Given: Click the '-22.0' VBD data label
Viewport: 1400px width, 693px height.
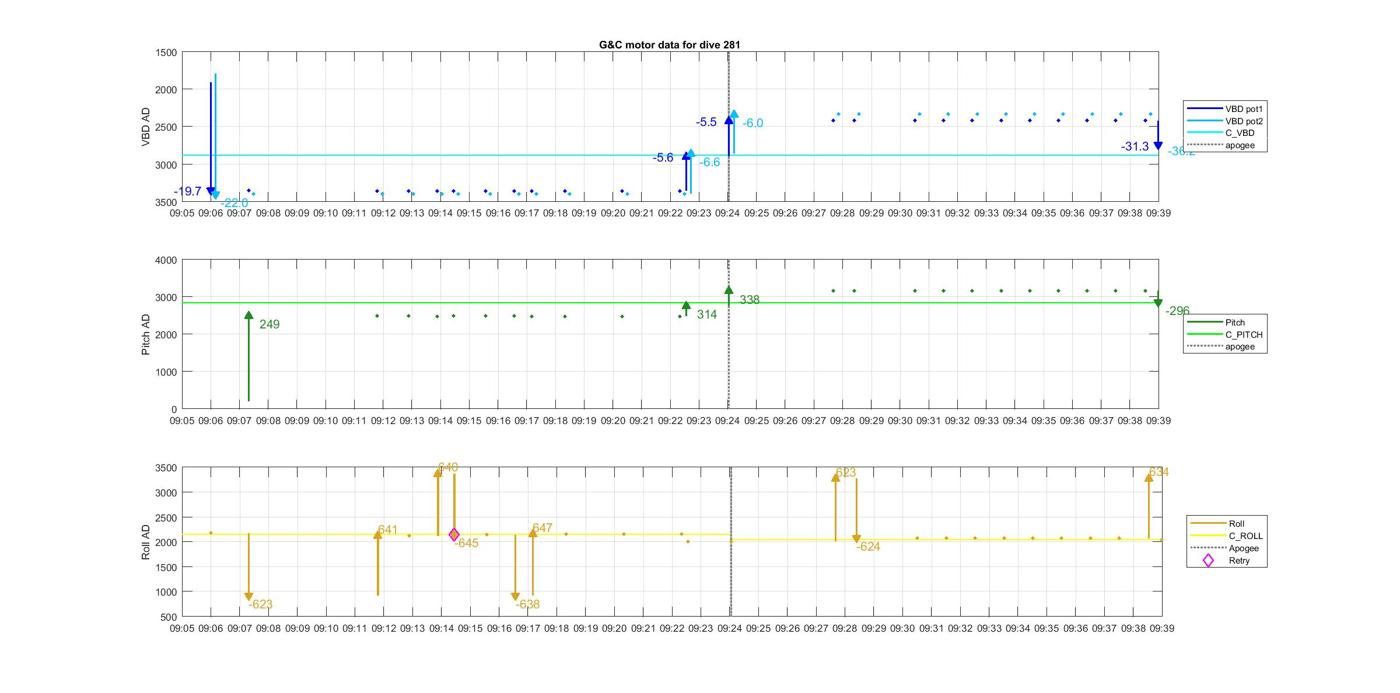Looking at the screenshot, I should tap(234, 203).
